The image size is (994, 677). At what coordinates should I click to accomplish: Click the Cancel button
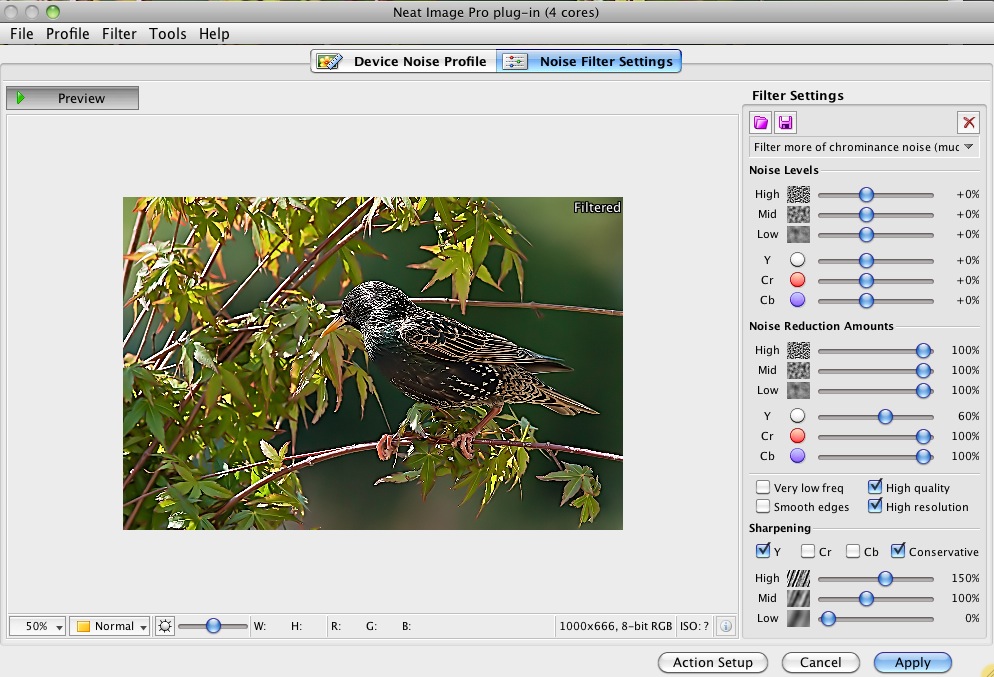pos(820,662)
